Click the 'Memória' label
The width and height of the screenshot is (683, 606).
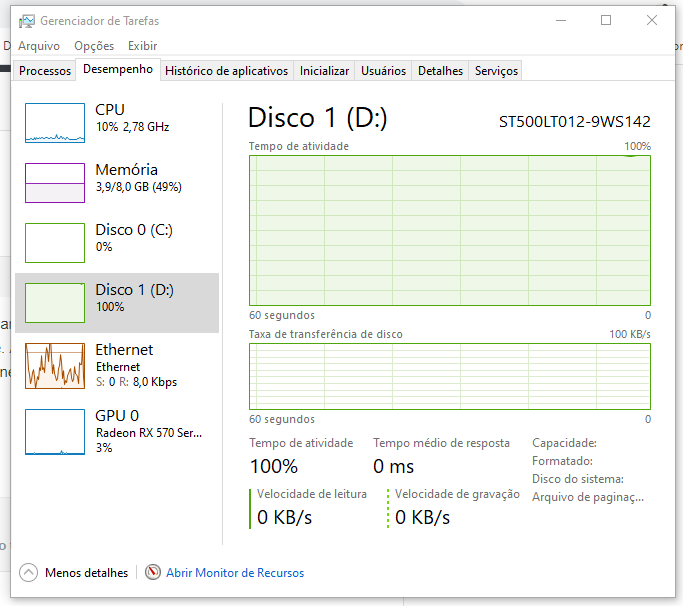coord(127,170)
